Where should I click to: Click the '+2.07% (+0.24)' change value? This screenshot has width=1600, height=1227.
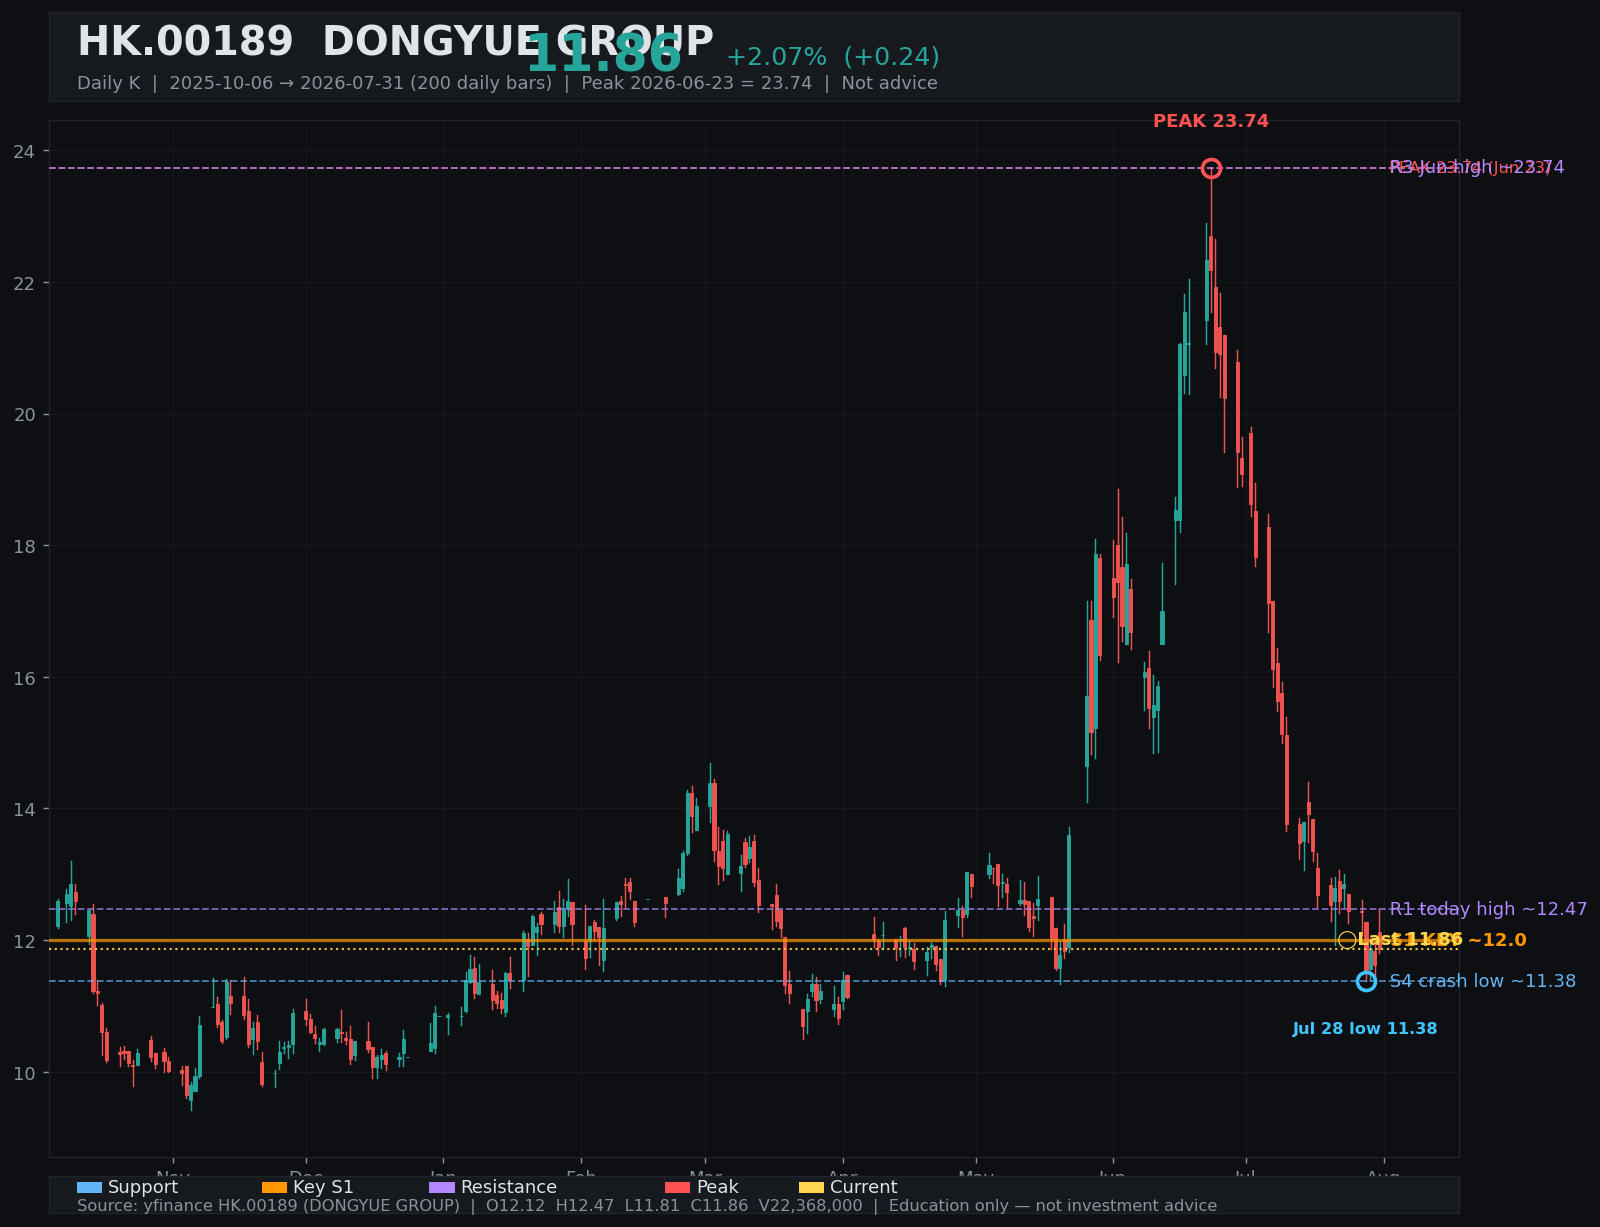click(x=833, y=57)
